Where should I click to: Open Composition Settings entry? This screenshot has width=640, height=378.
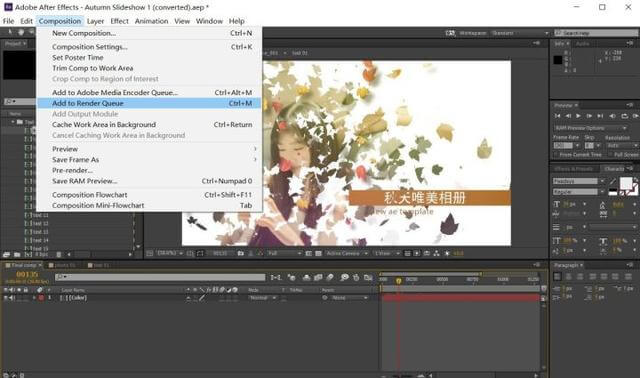pyautogui.click(x=149, y=47)
